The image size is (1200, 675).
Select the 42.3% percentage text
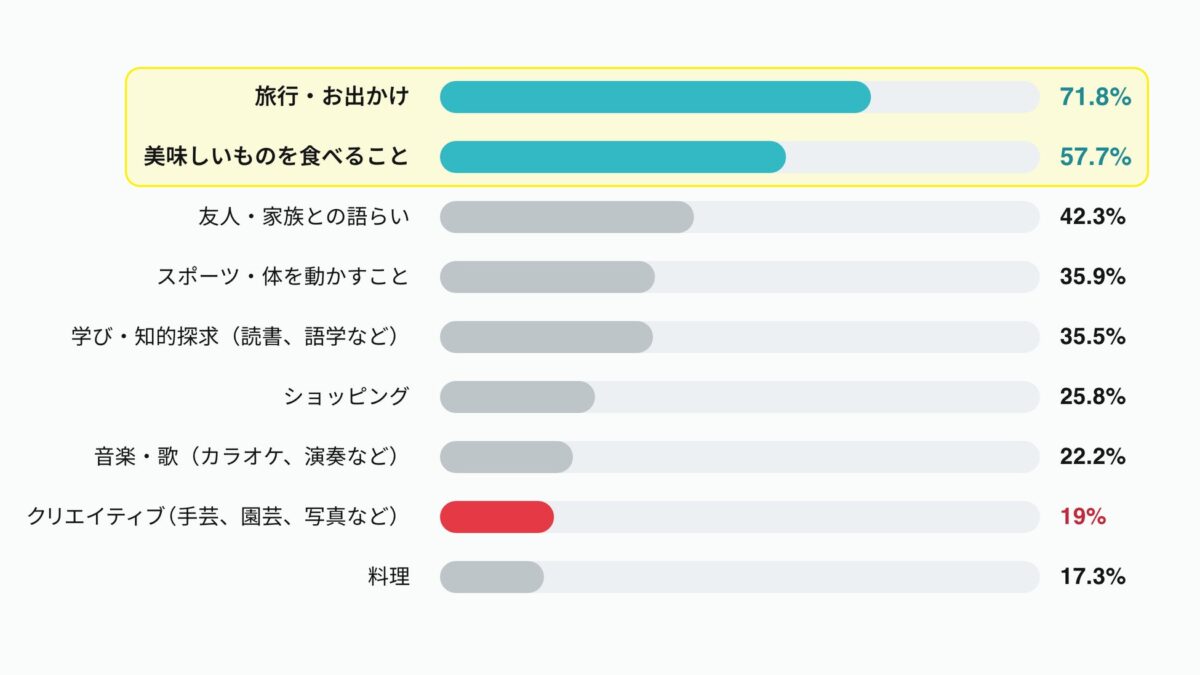pos(1093,217)
